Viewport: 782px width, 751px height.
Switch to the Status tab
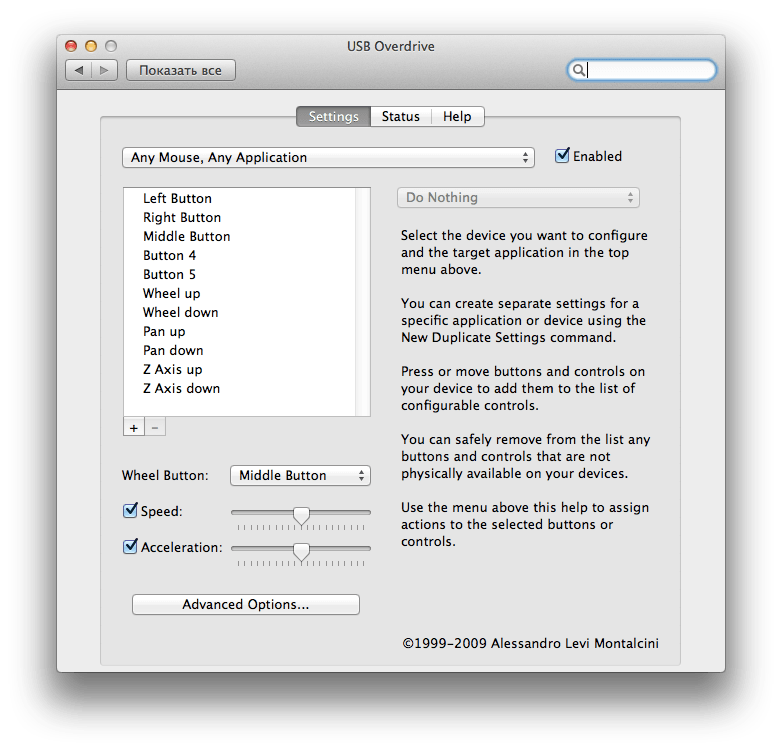click(x=400, y=117)
